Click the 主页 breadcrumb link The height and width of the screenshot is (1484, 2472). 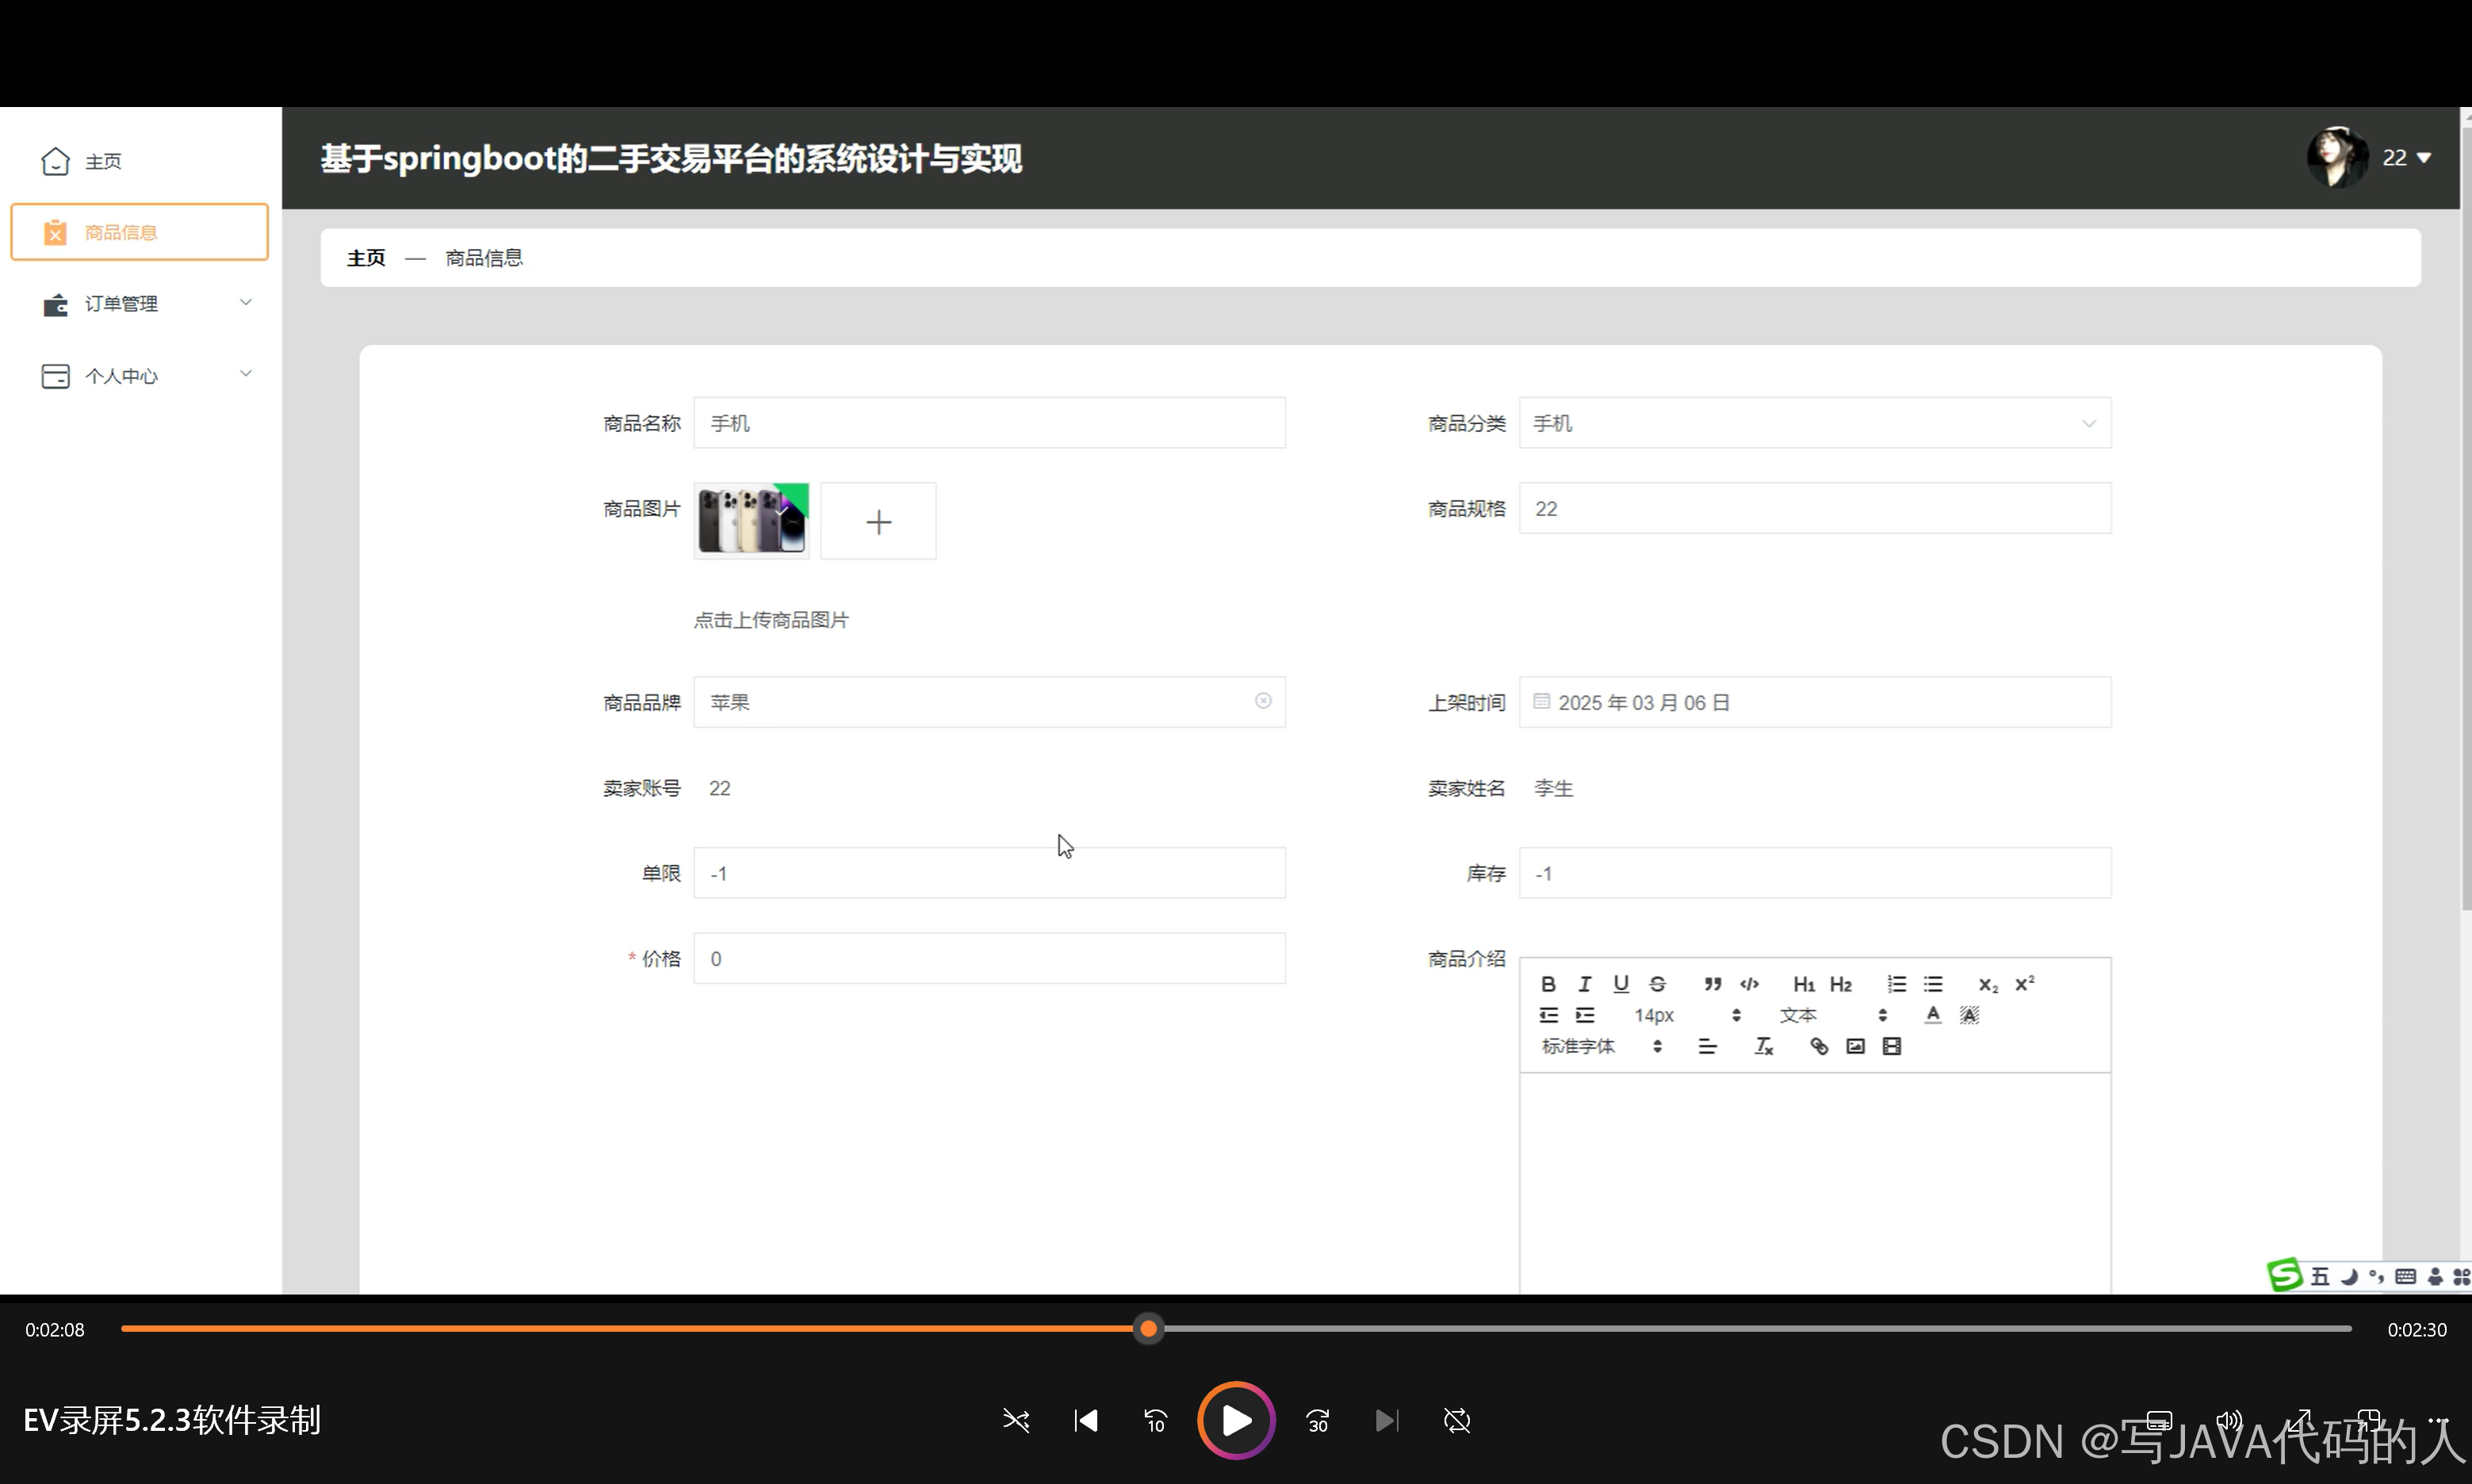(x=366, y=258)
